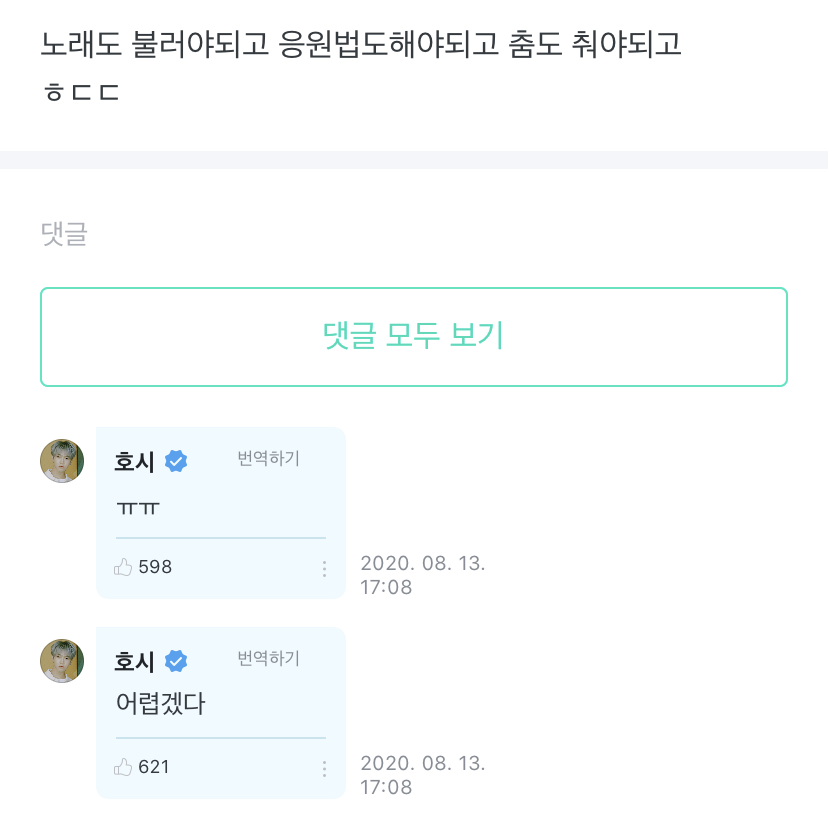Open options menu on the first comment

point(324,567)
